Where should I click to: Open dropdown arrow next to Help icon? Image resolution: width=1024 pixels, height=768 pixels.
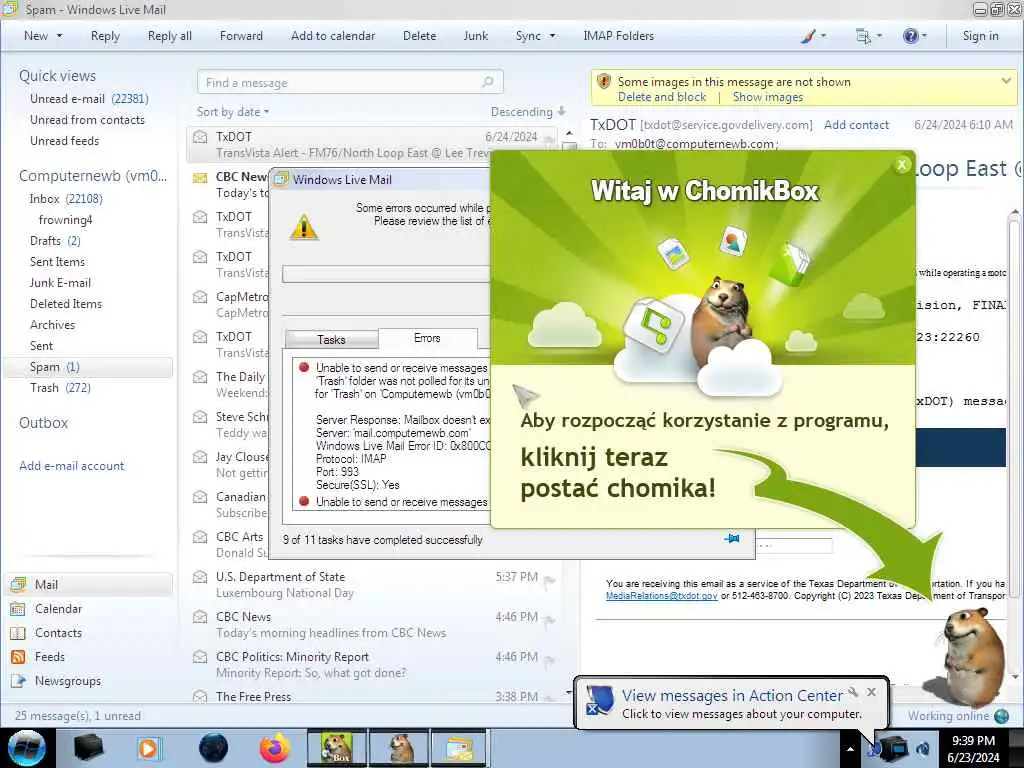click(924, 36)
